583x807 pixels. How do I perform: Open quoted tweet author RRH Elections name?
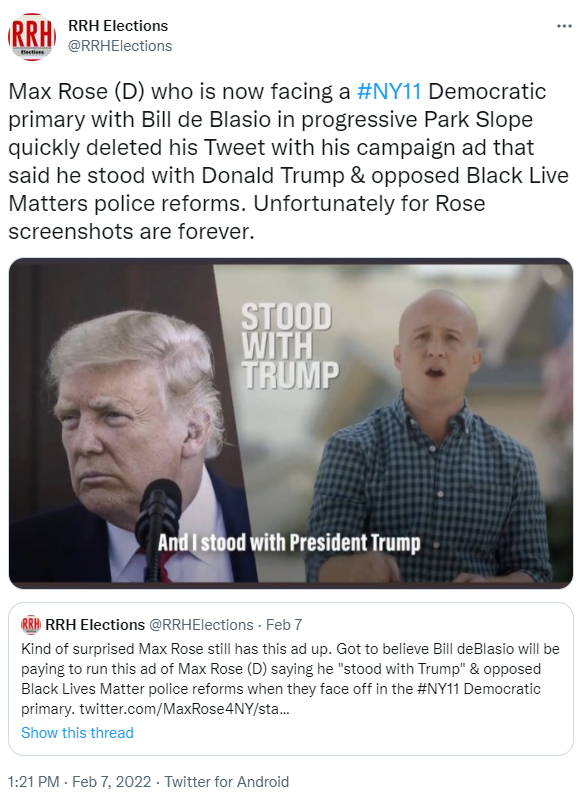[x=95, y=624]
